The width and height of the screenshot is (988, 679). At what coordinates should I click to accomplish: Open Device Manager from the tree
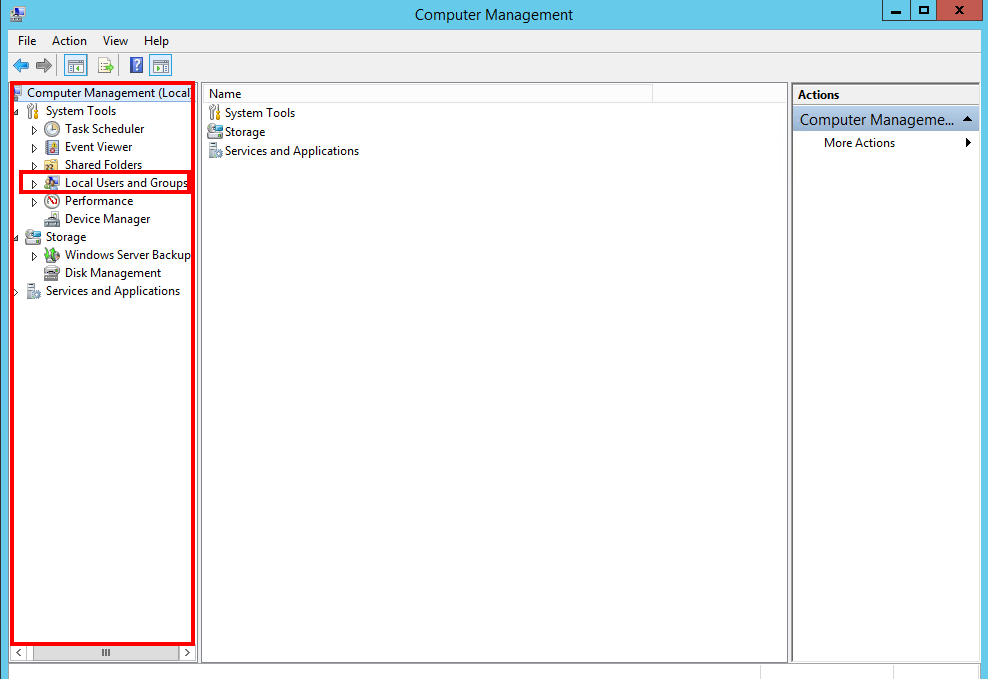pyautogui.click(x=107, y=219)
